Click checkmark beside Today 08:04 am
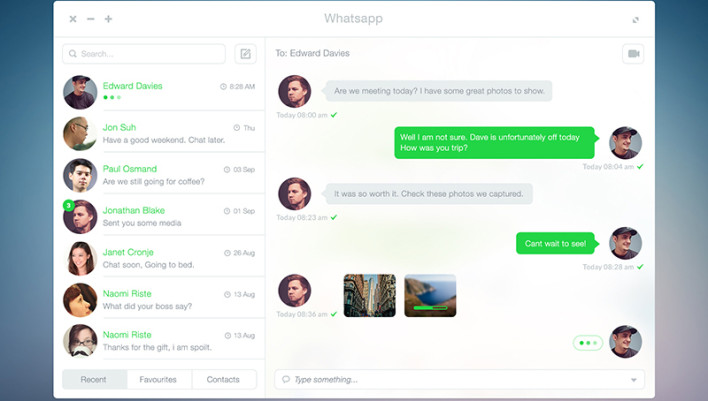This screenshot has height=401, width=708. tap(640, 167)
